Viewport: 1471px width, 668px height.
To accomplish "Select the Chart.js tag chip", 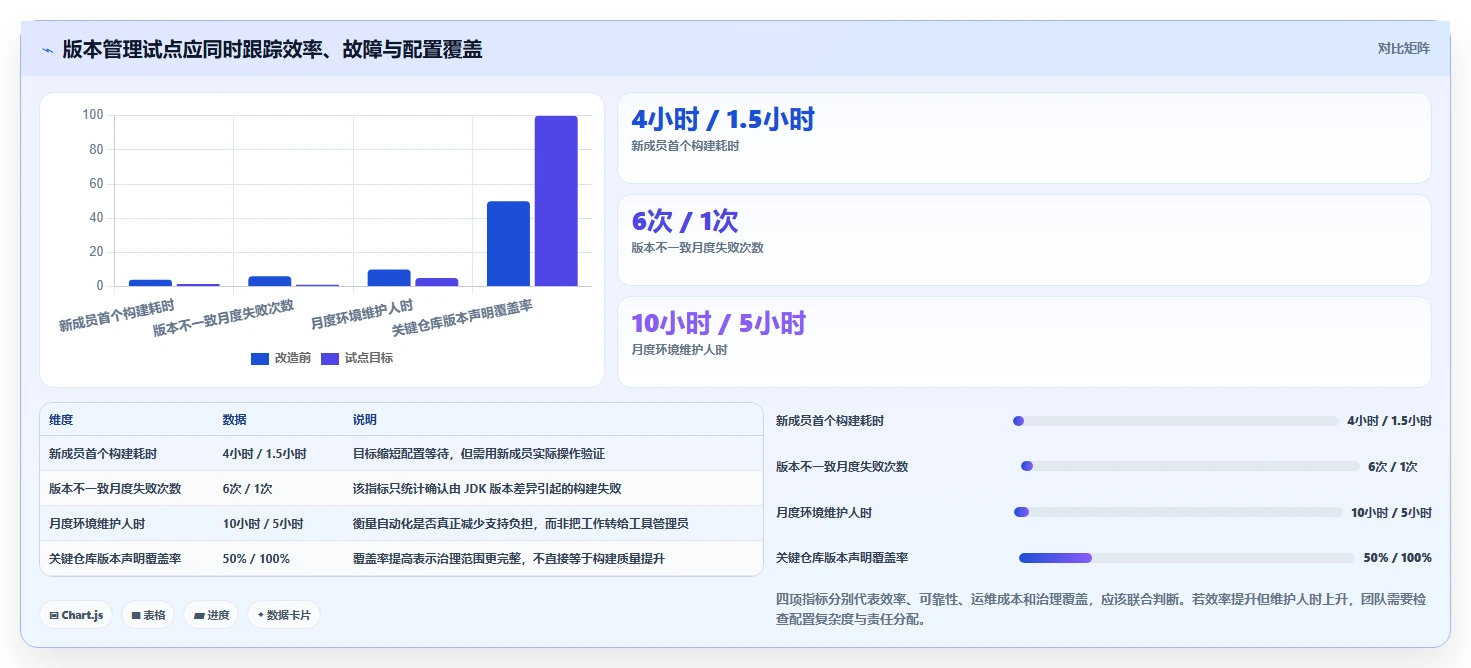I will point(76,615).
